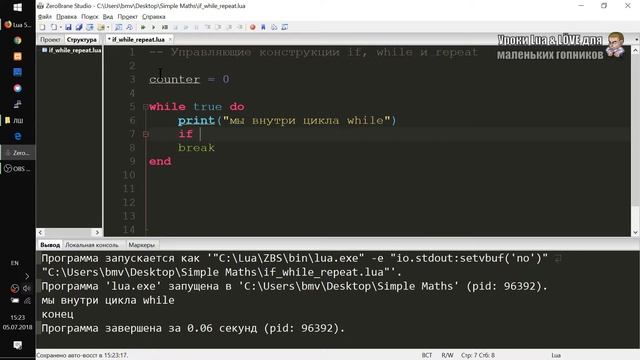The image size is (640, 360).
Task: Click the choose project directory folder icon
Action: (100, 27)
